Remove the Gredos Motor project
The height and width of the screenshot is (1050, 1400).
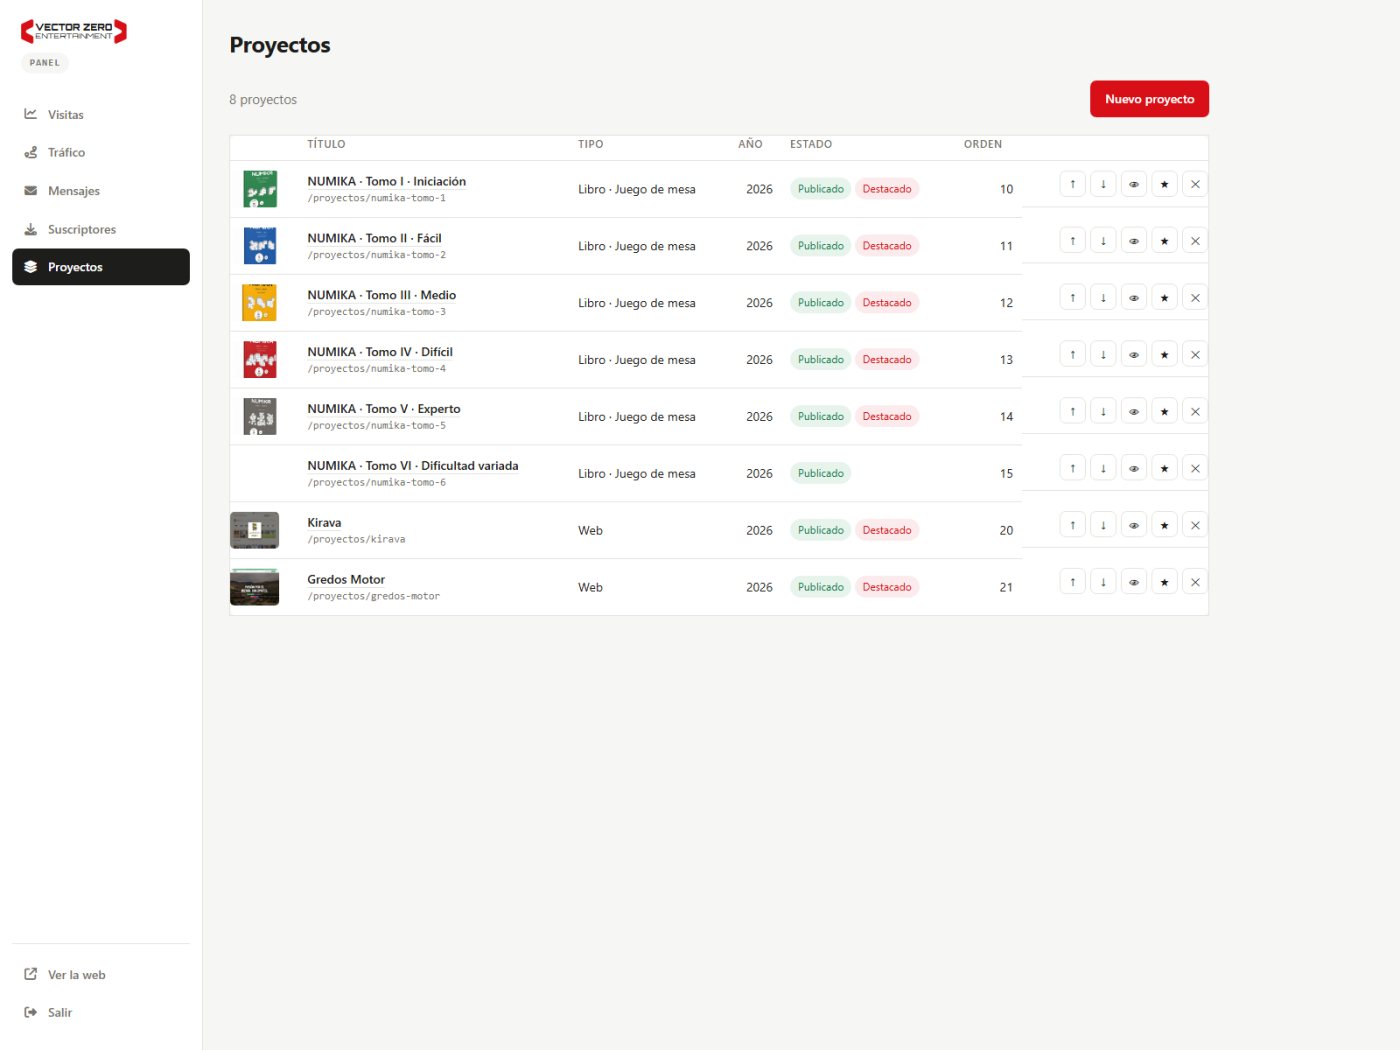point(1195,582)
